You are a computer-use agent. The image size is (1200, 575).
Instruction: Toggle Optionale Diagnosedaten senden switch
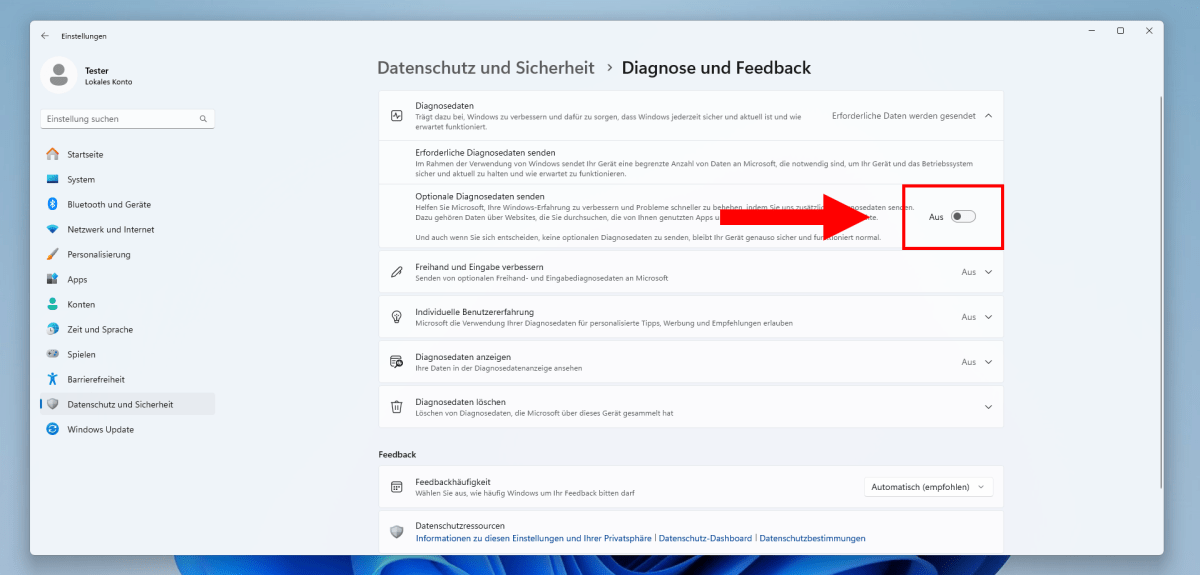(x=963, y=216)
